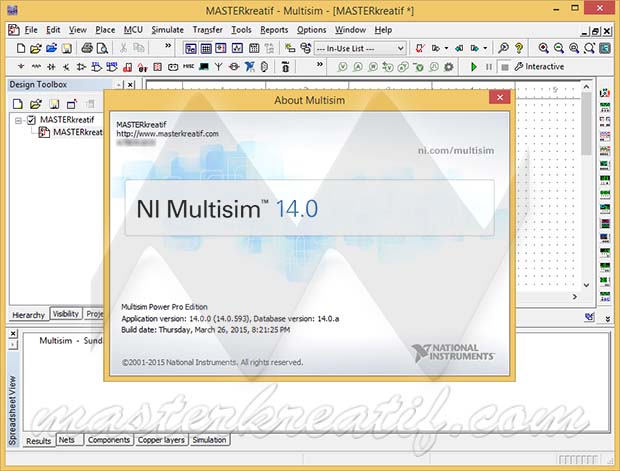Click the workspace horizontal scrollbar right arrow
The height and width of the screenshot is (471, 620).
[575, 296]
